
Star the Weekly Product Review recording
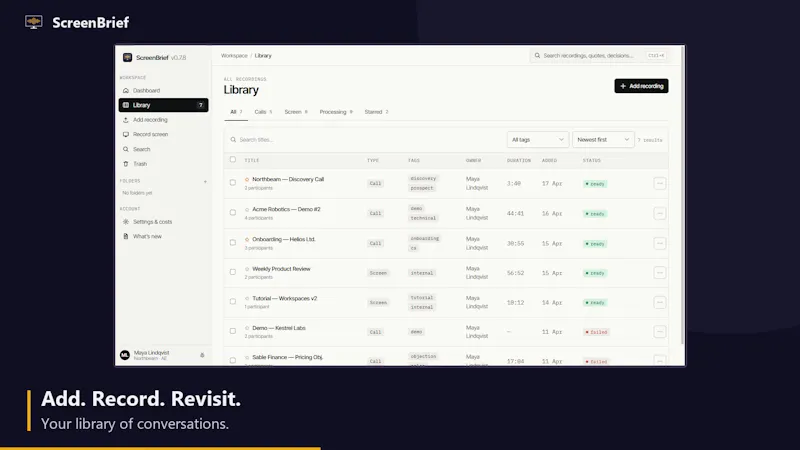tap(247, 269)
